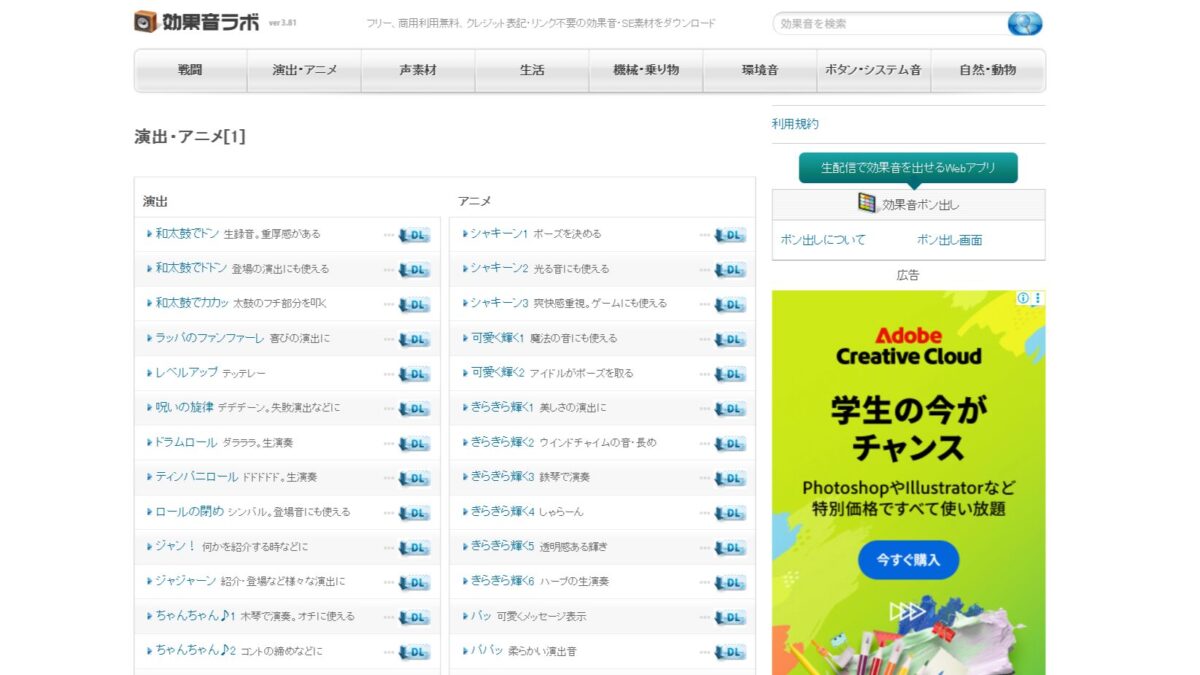Download the ドラムロール sound file
This screenshot has width=1200, height=675.
(414, 443)
